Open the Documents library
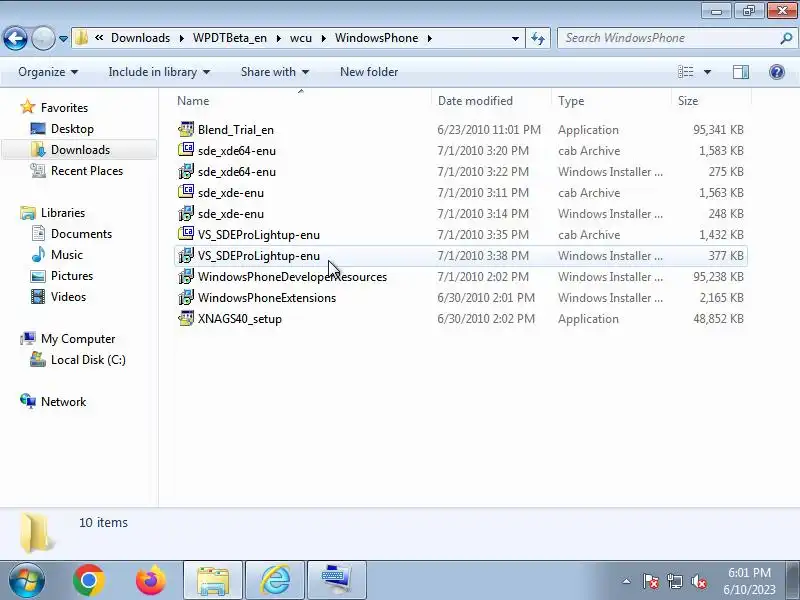This screenshot has width=800, height=600. [81, 234]
